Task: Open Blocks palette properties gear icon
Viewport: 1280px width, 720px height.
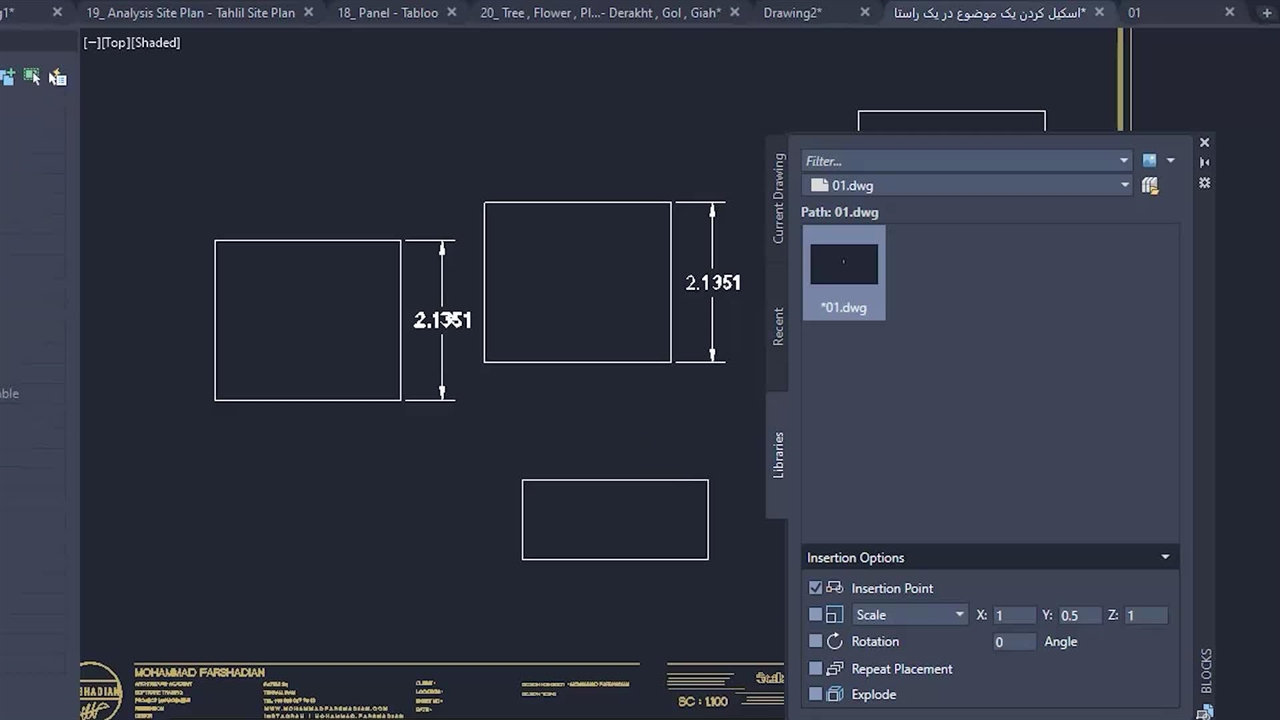Action: pyautogui.click(x=1204, y=183)
